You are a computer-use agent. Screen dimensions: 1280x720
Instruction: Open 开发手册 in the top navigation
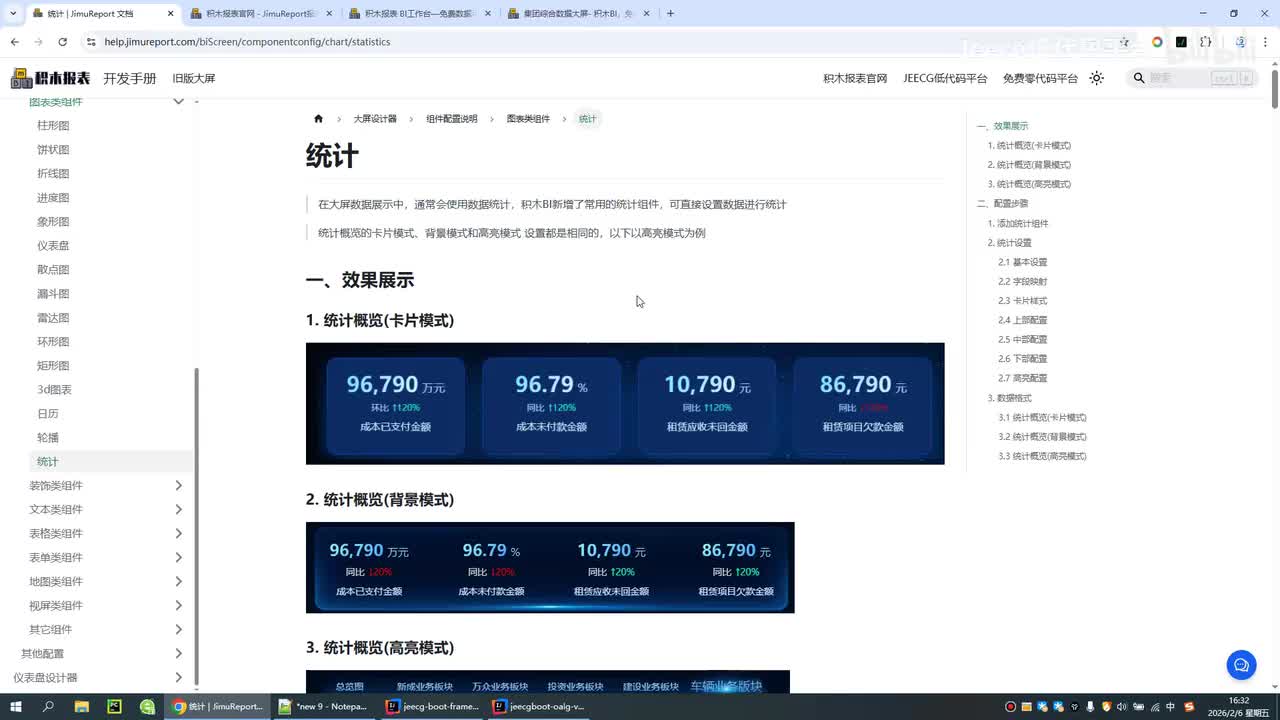pyautogui.click(x=130, y=78)
